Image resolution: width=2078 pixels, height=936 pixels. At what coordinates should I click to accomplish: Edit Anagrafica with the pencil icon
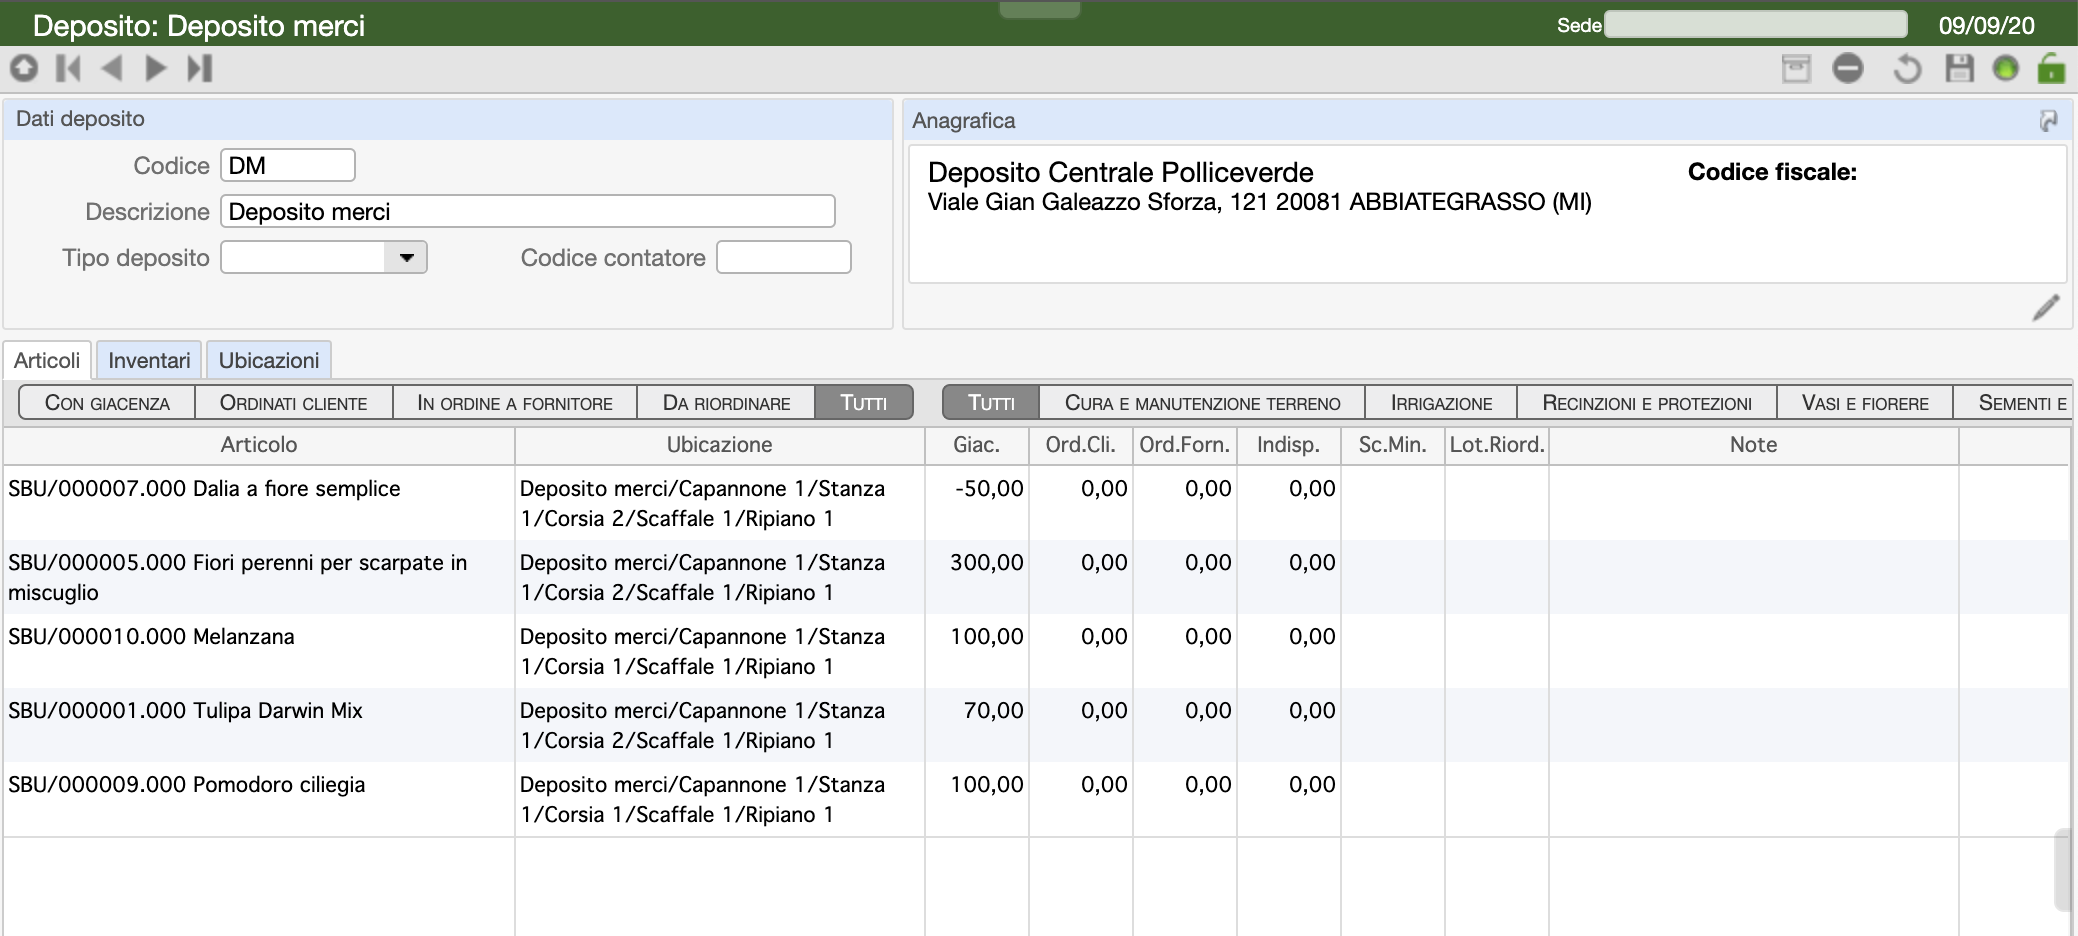(2046, 307)
